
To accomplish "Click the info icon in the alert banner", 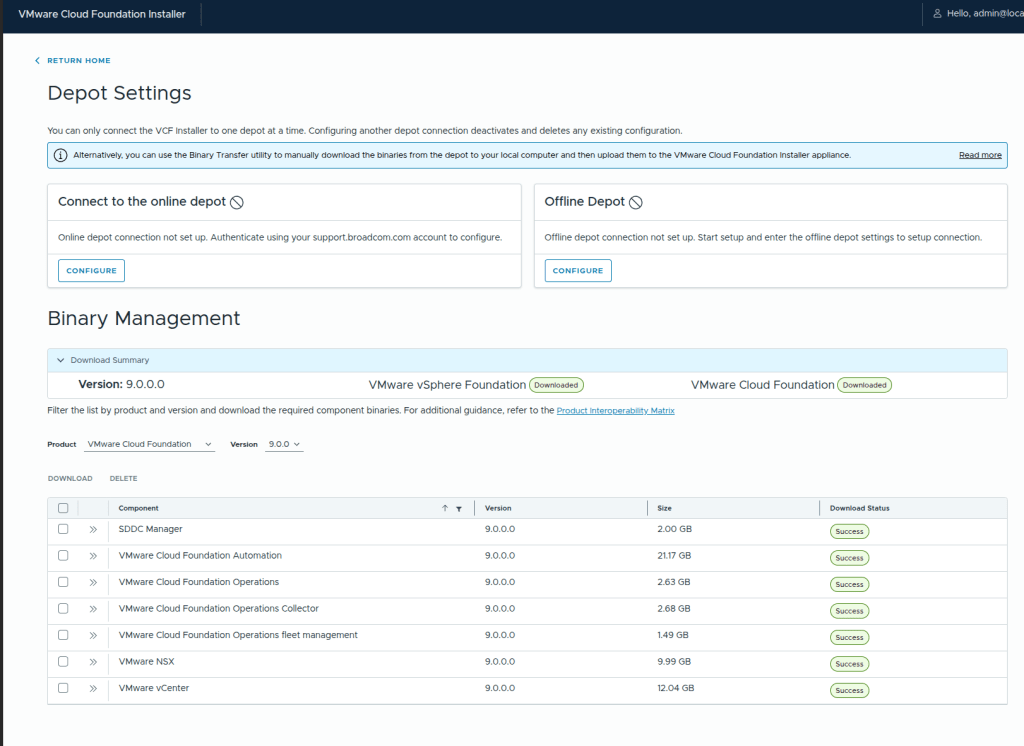I will [x=60, y=155].
